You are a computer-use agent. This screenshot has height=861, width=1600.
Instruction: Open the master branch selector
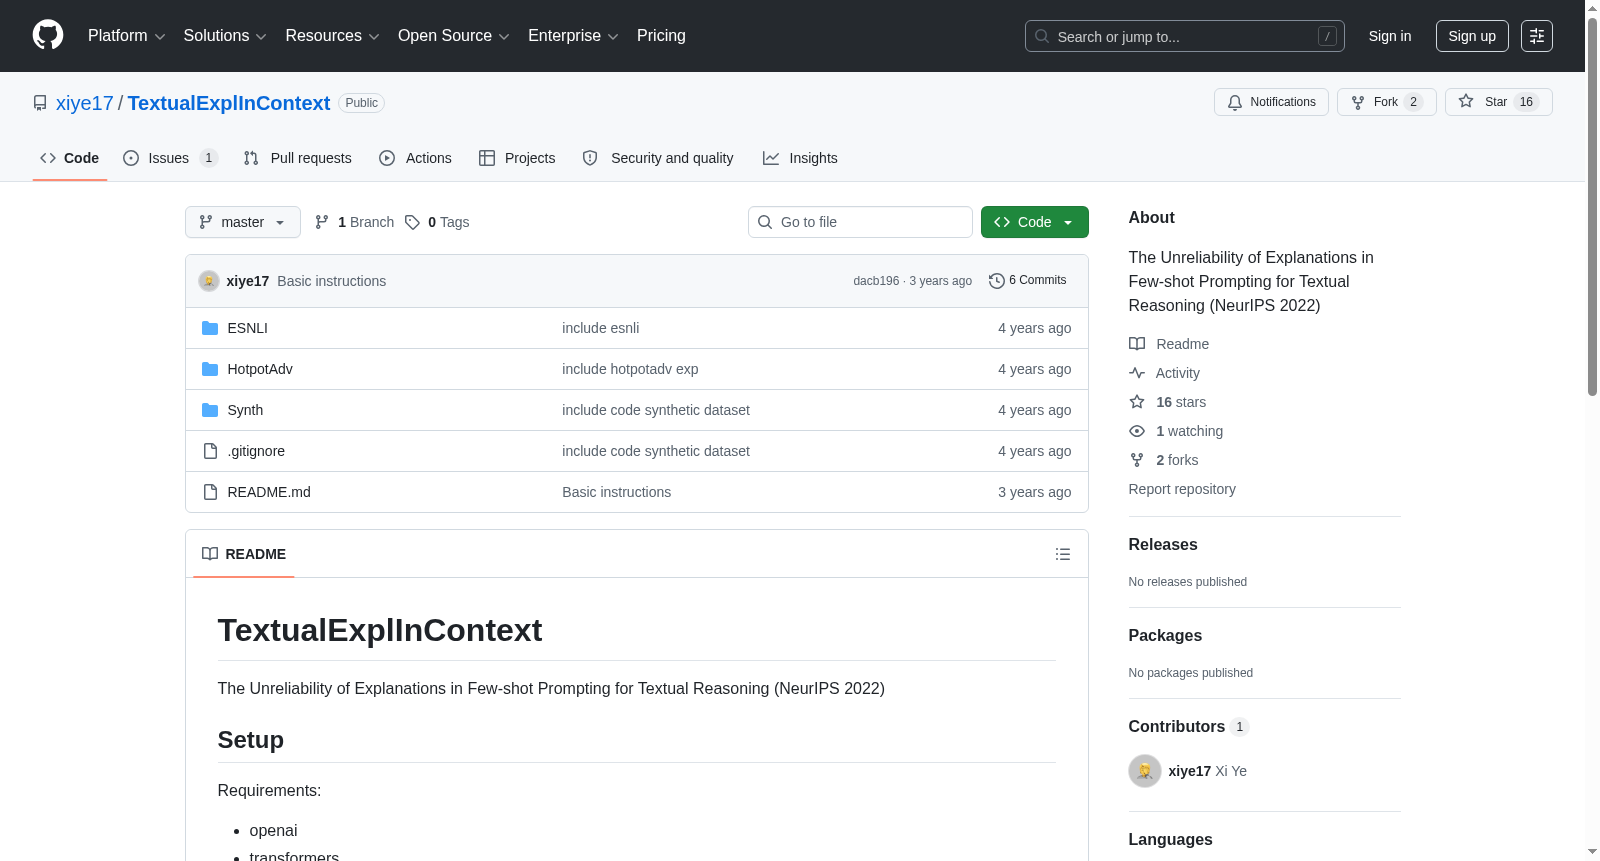pyautogui.click(x=243, y=222)
